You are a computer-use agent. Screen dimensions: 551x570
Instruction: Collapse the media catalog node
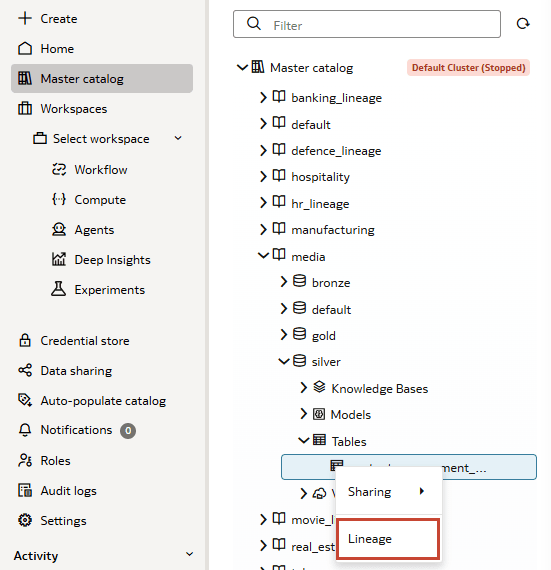tap(263, 256)
